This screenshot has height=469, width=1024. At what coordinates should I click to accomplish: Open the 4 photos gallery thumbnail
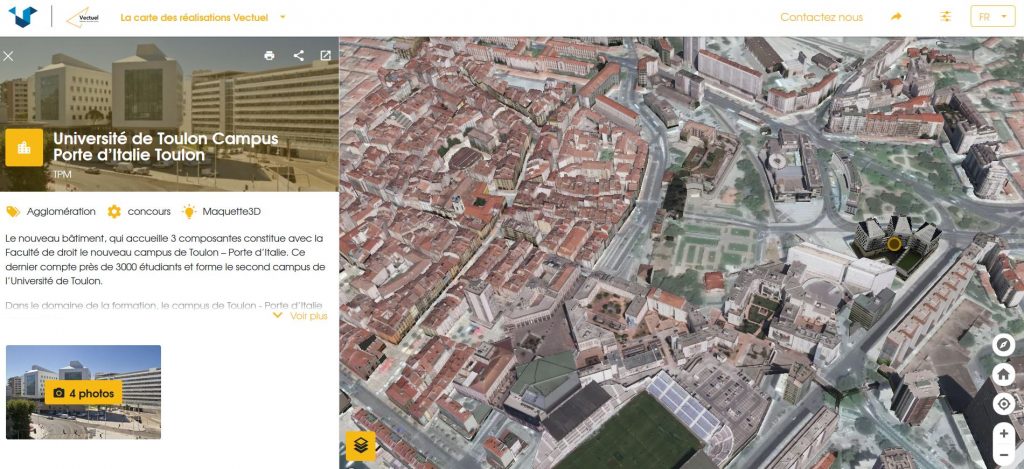coord(84,392)
